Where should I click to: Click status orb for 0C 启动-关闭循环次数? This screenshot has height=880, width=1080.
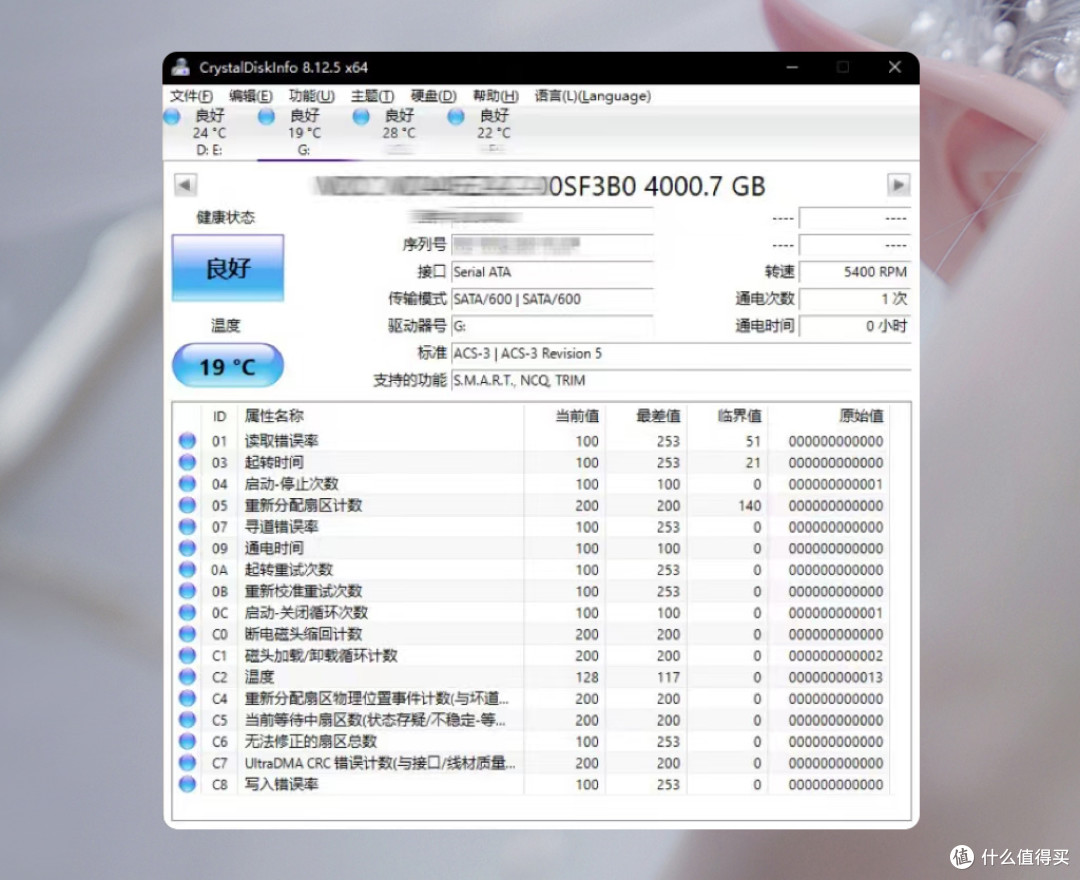click(x=187, y=612)
